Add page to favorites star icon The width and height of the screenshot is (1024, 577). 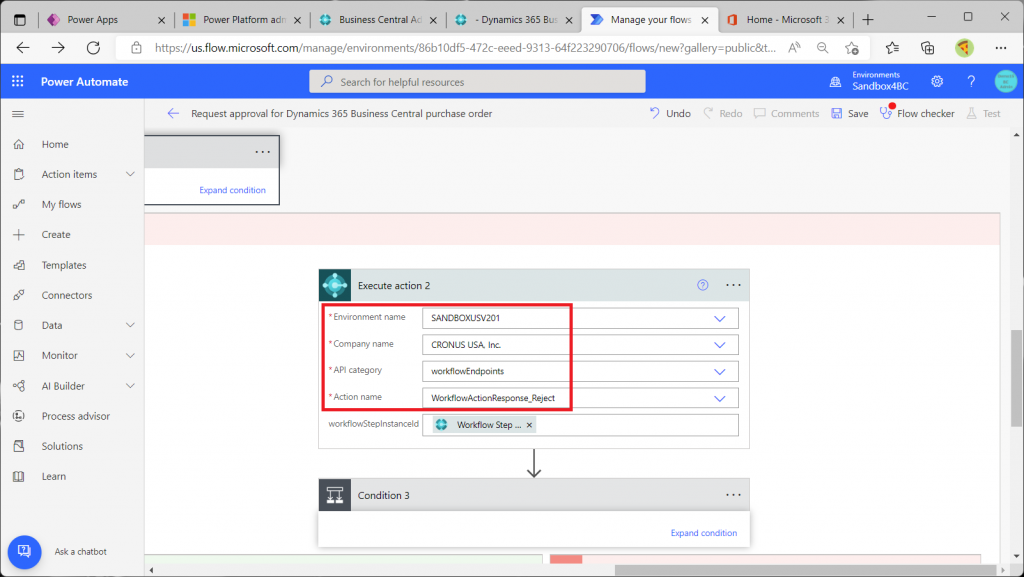click(852, 48)
